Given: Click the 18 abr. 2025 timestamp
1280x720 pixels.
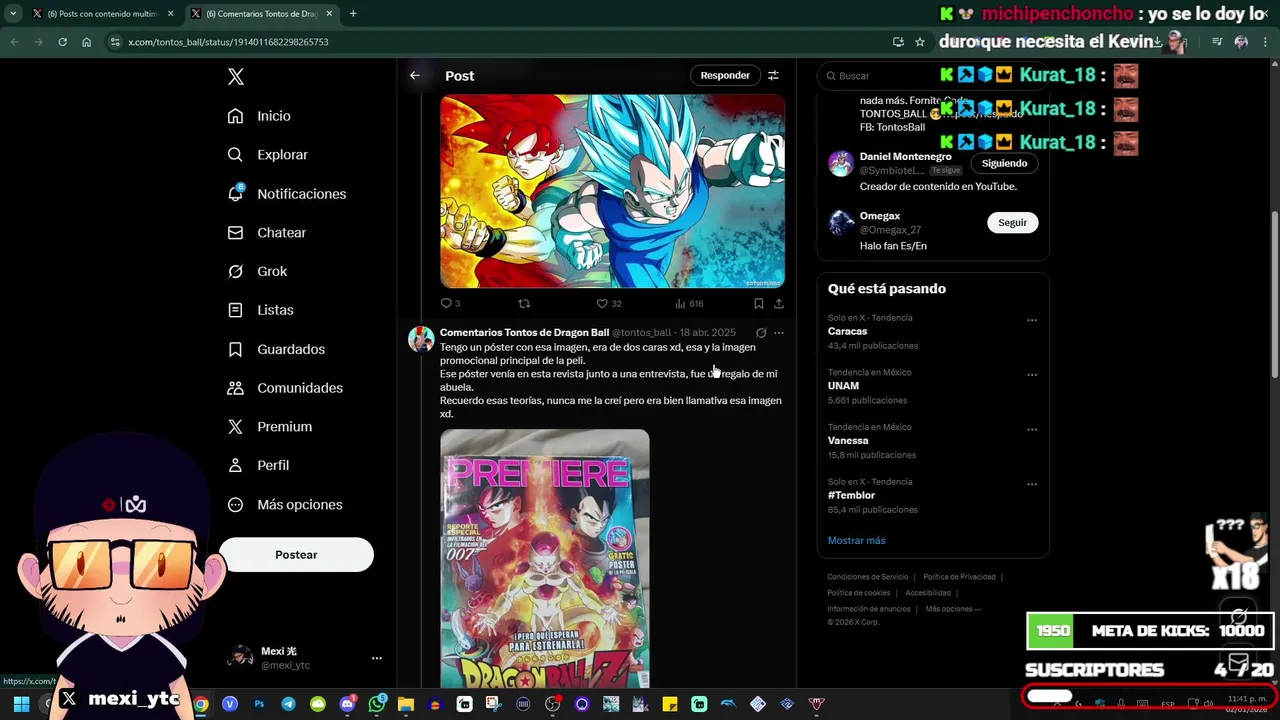Looking at the screenshot, I should pyautogui.click(x=708, y=332).
